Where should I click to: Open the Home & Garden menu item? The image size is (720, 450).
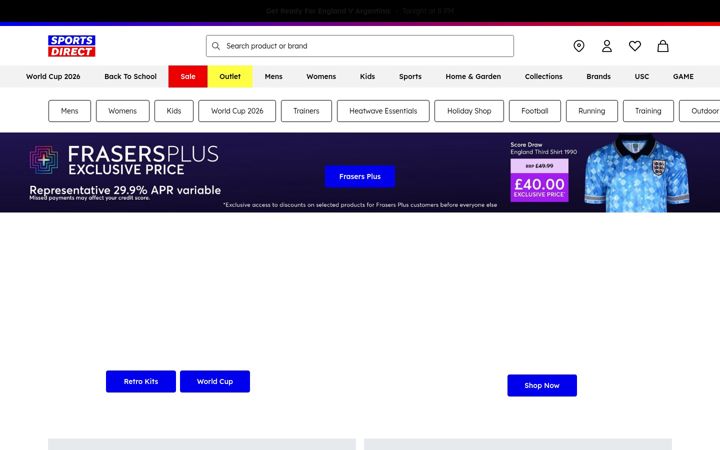473,76
